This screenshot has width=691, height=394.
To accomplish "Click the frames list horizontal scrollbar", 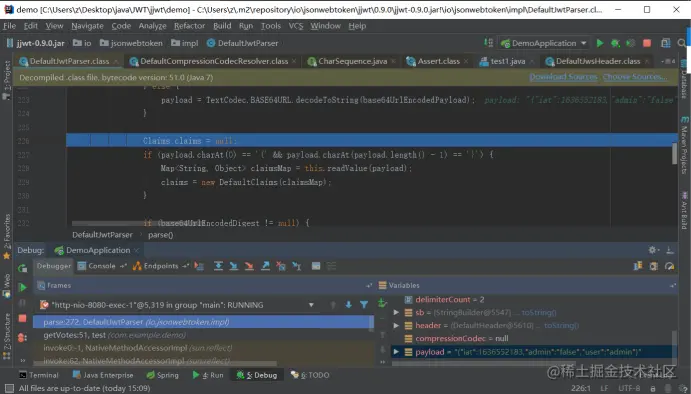I will point(156,364).
